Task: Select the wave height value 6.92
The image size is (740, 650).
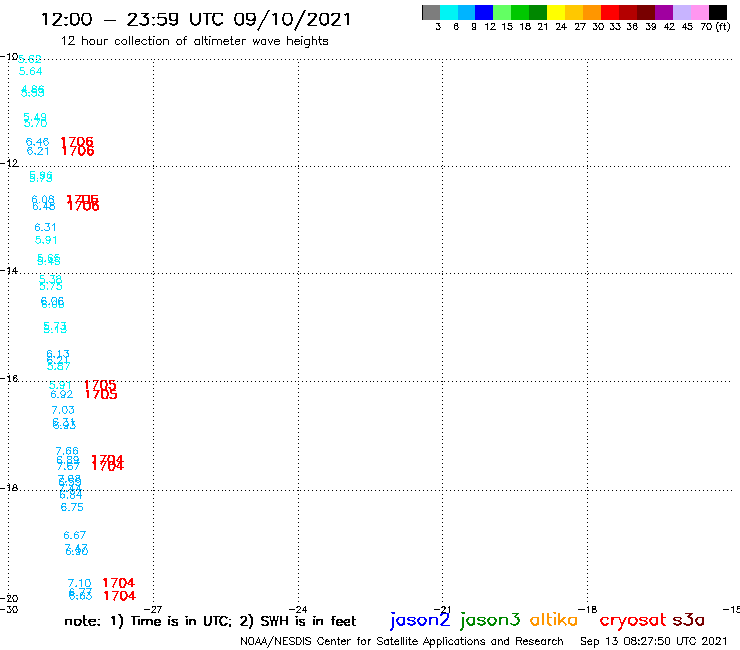Action: 61,394
